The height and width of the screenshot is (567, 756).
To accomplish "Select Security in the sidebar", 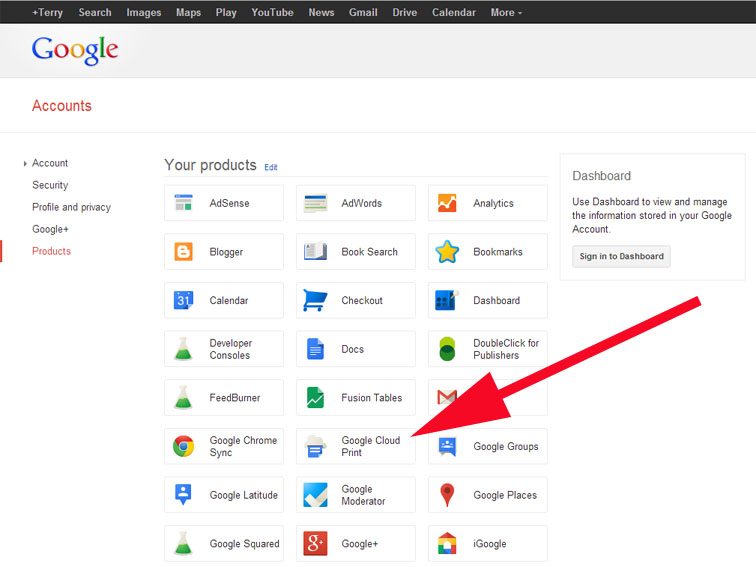I will pyautogui.click(x=50, y=185).
